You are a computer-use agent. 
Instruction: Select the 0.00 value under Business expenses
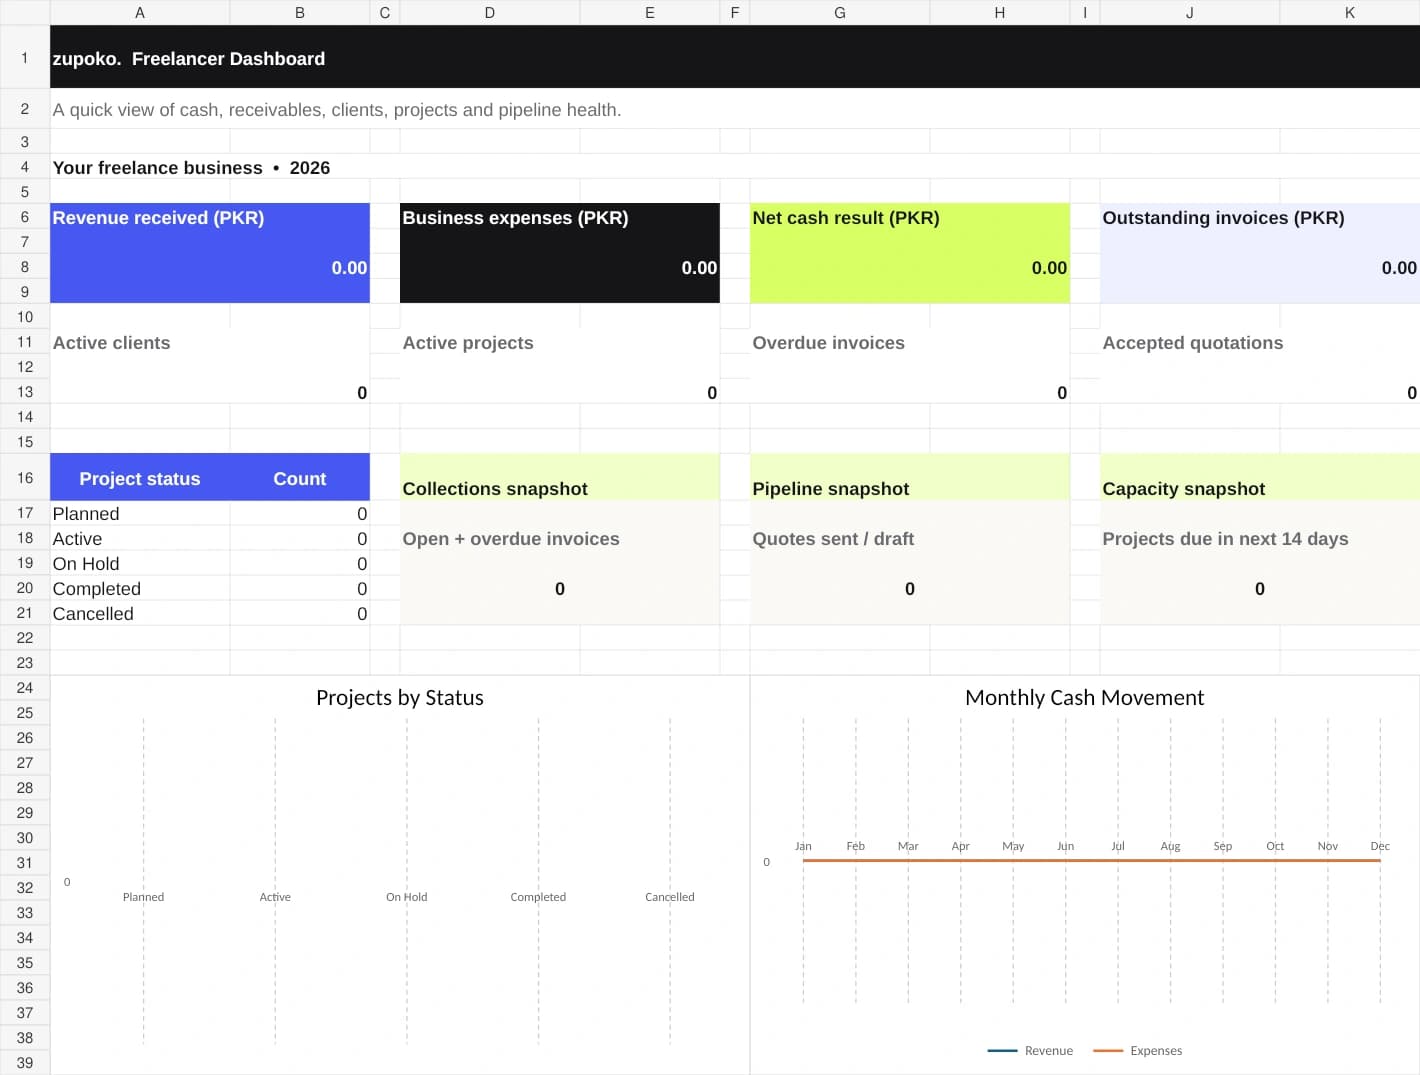(x=699, y=268)
